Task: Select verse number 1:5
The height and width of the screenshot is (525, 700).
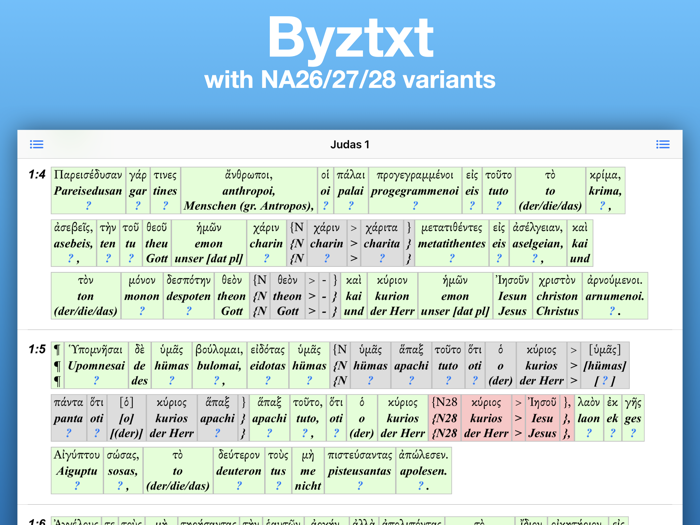Action: coord(37,349)
